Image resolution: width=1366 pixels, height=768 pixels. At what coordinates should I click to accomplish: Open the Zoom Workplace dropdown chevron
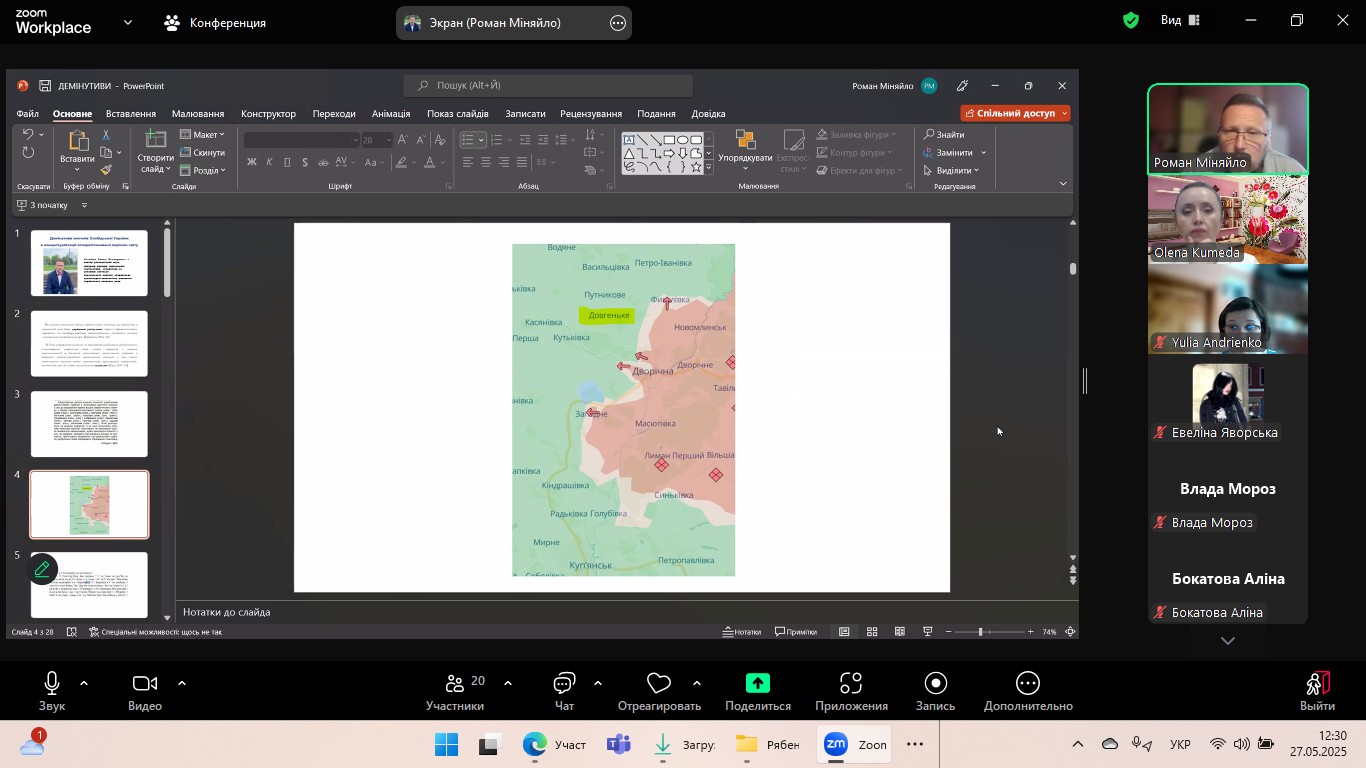(127, 22)
